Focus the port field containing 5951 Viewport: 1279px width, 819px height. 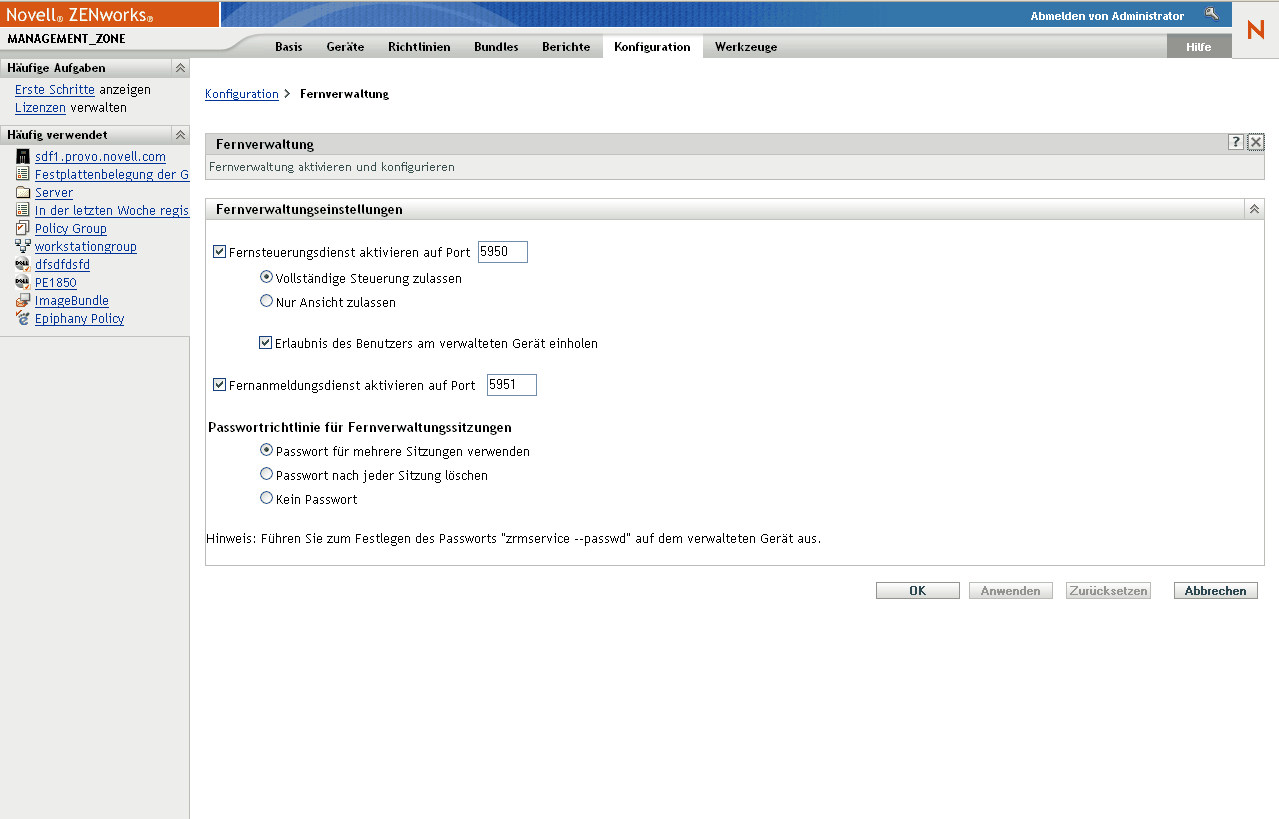[x=512, y=385]
